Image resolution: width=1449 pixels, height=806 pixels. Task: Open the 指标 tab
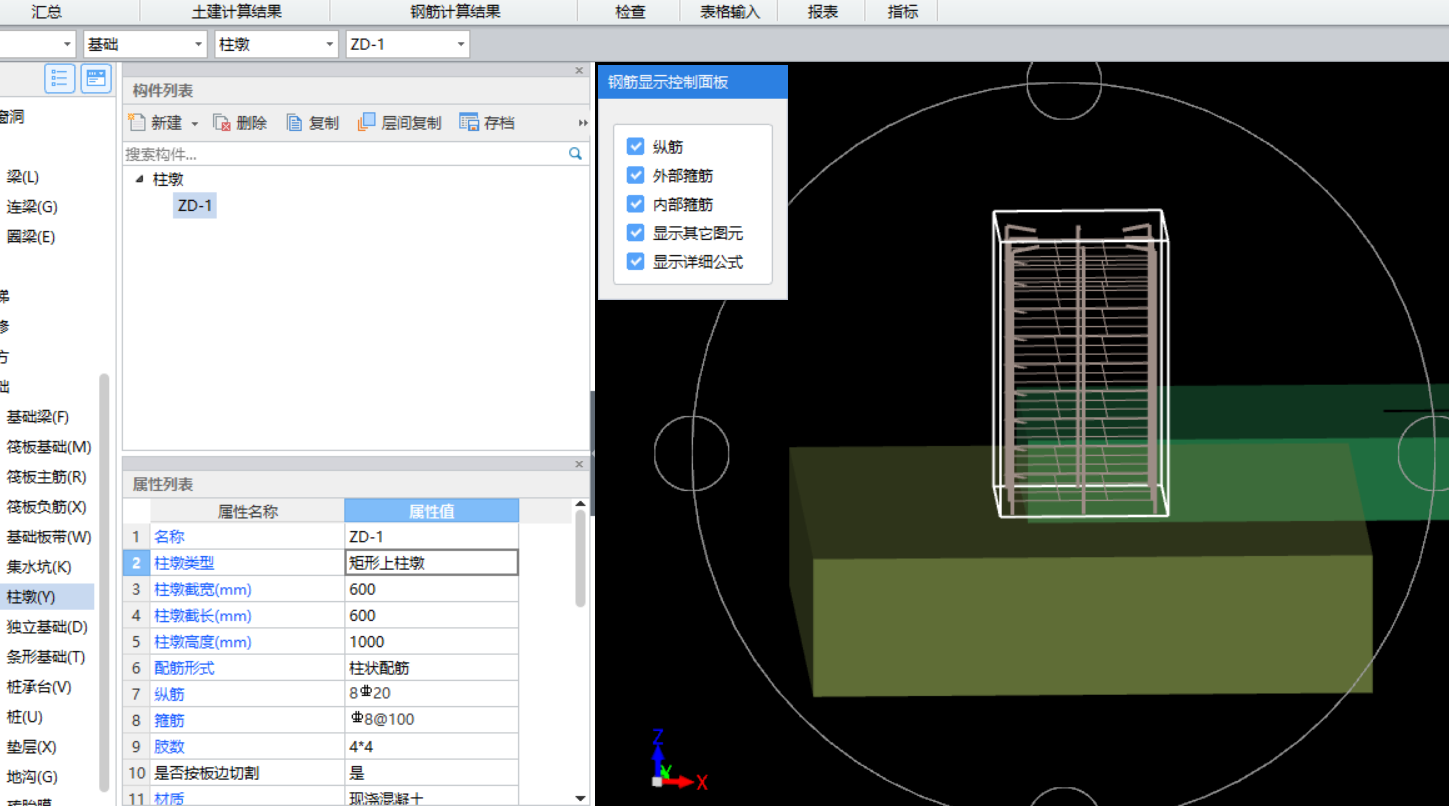tap(903, 12)
